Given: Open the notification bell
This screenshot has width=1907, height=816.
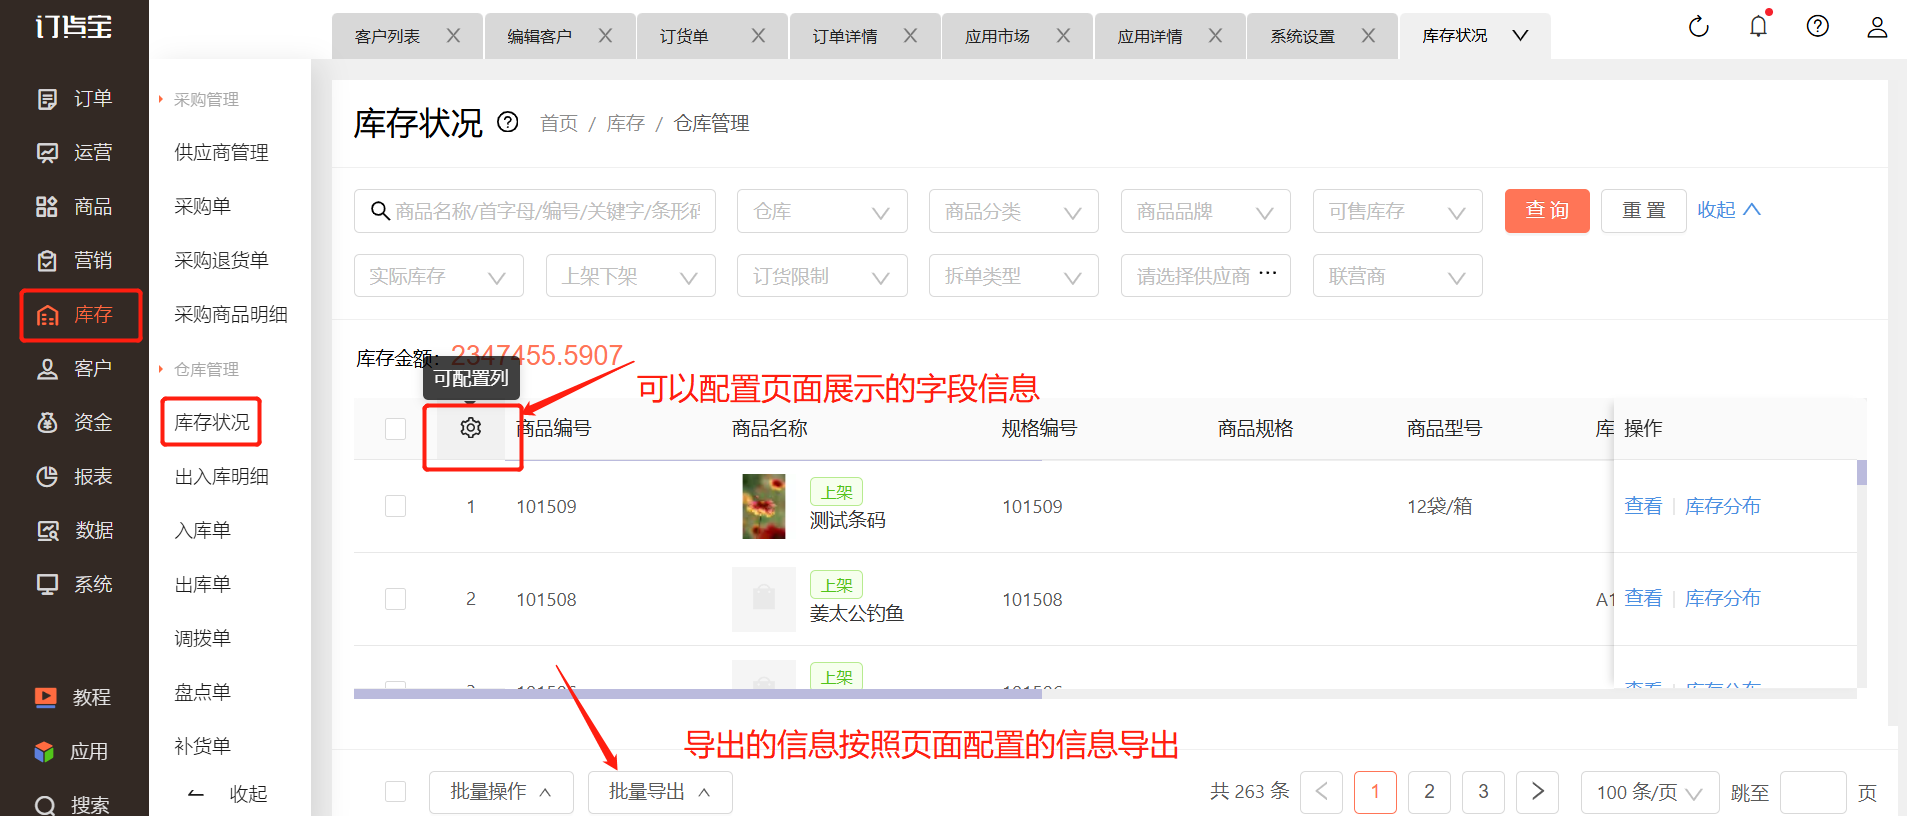Looking at the screenshot, I should (x=1758, y=27).
